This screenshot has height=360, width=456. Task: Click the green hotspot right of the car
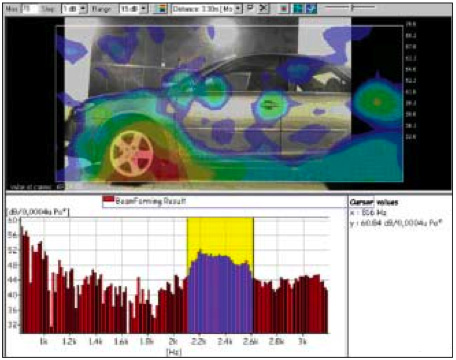click(x=377, y=102)
